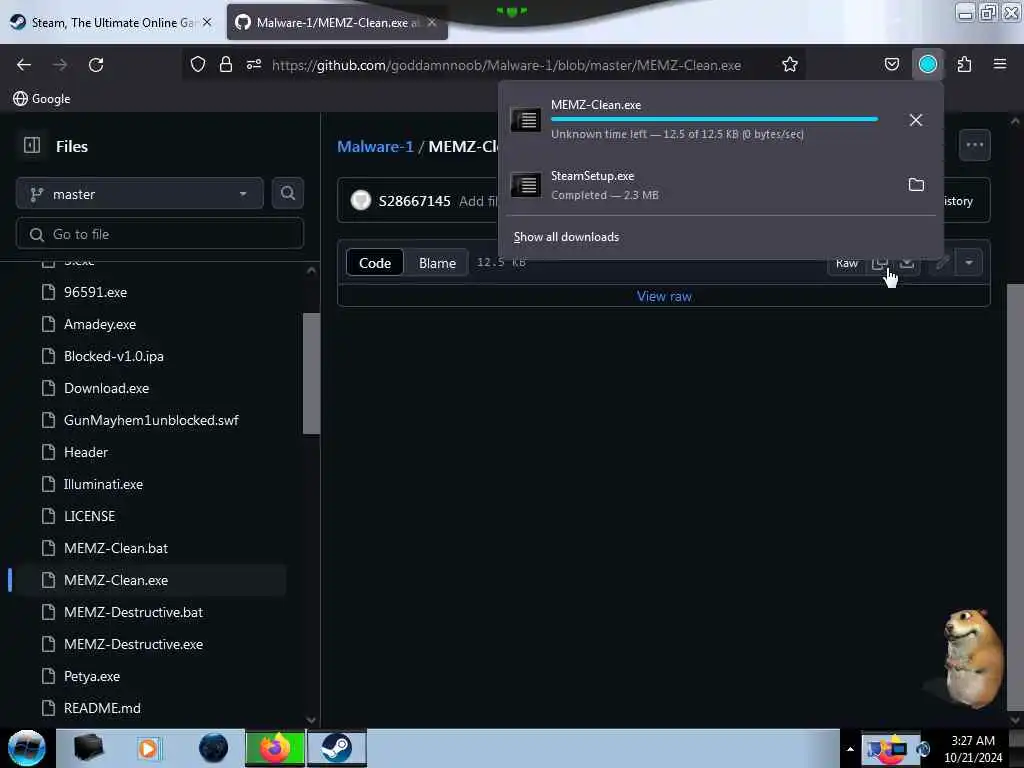This screenshot has height=768, width=1024.
Task: Cancel the MEMZ-Clean.exe download
Action: pyautogui.click(x=916, y=120)
